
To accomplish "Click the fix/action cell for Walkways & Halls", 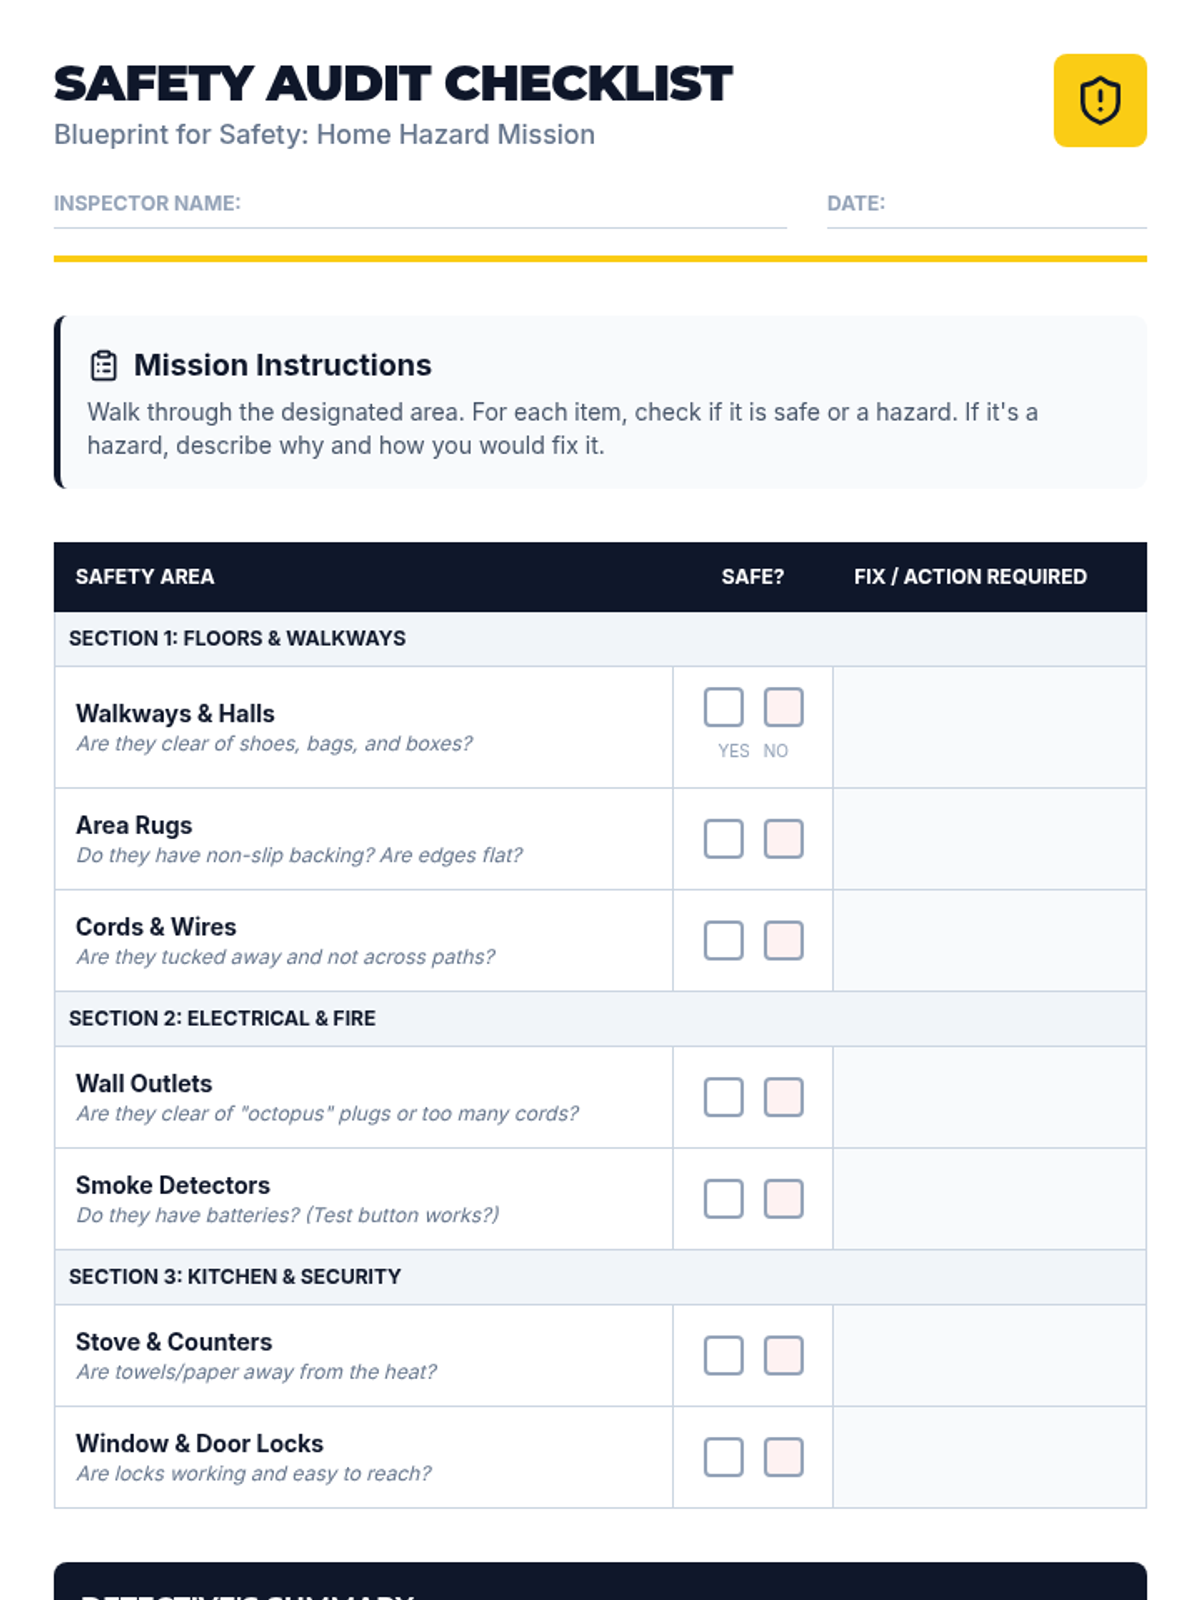I will pos(989,727).
